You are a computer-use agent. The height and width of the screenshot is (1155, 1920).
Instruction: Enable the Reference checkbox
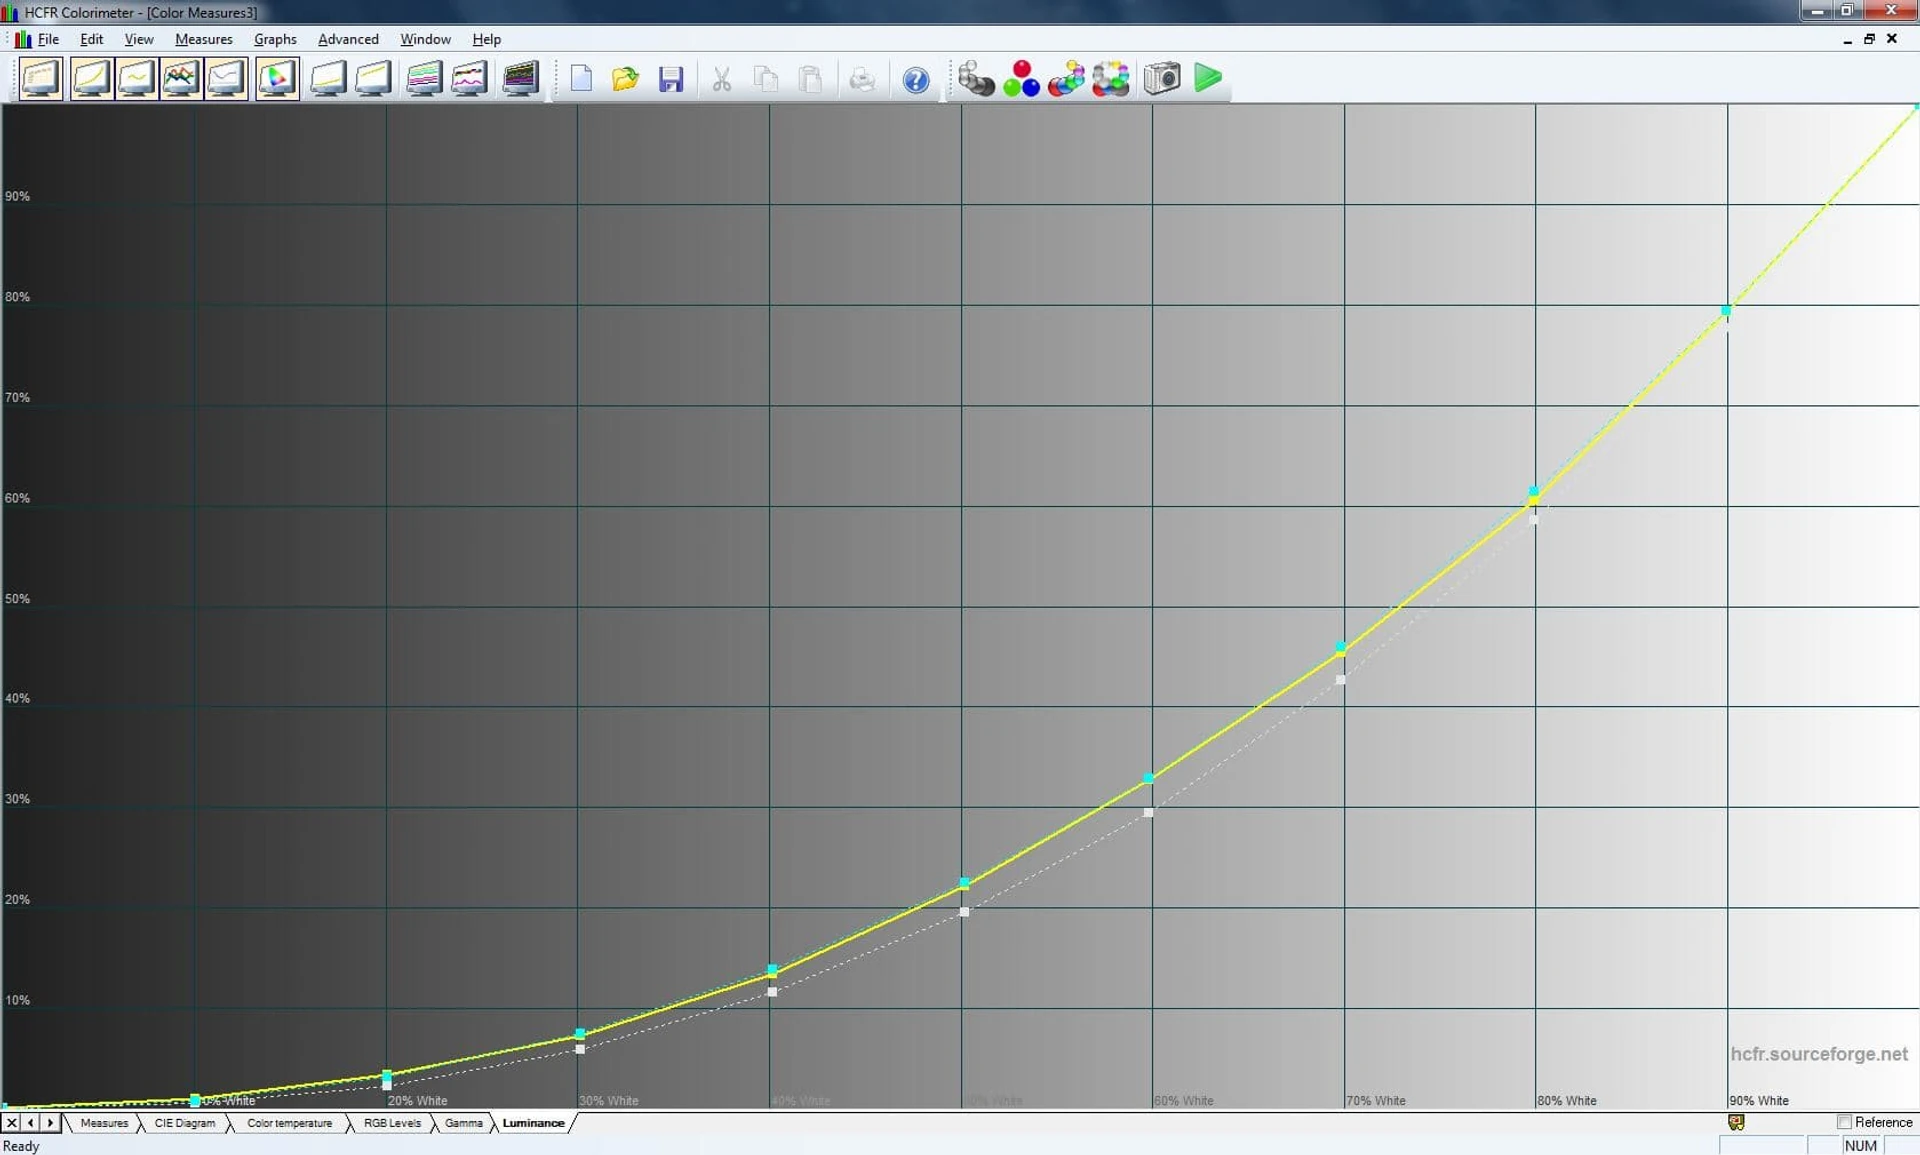pos(1844,1122)
